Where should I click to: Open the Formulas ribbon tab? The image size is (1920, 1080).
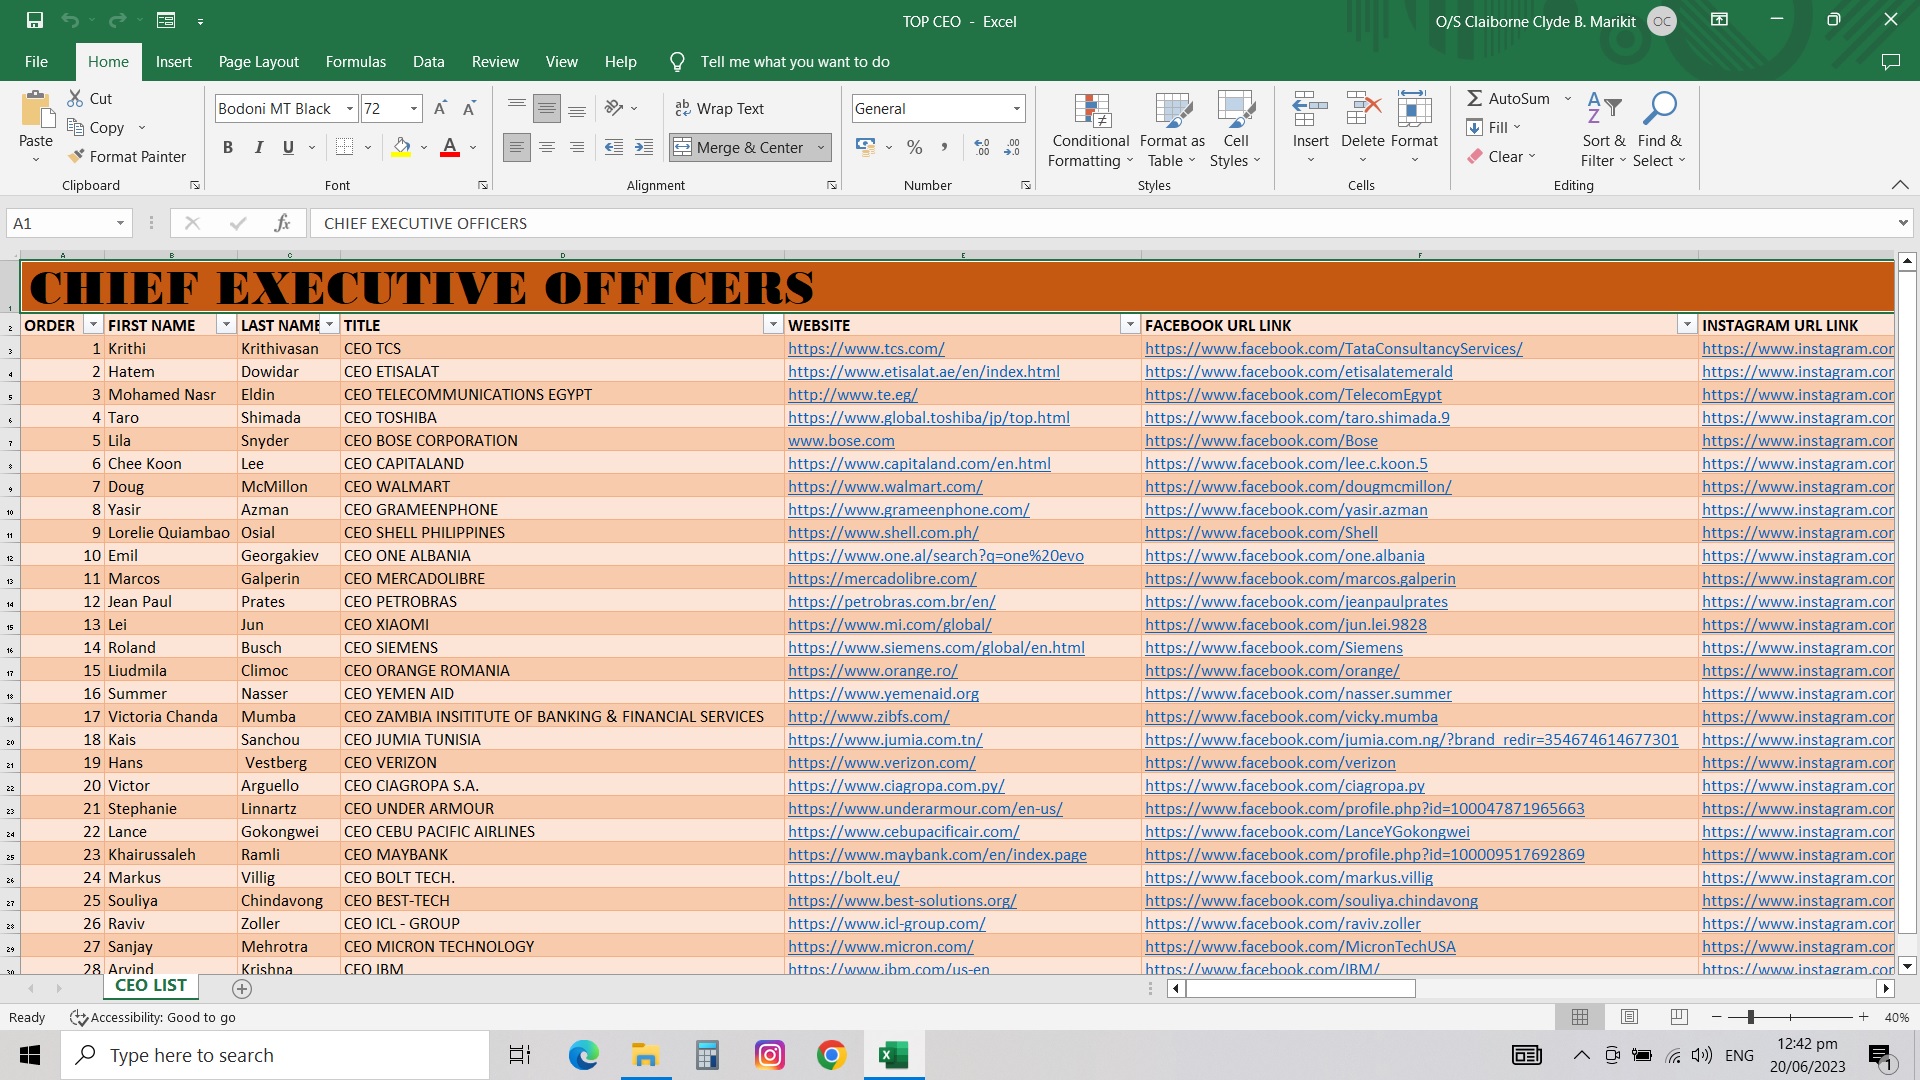[x=355, y=62]
